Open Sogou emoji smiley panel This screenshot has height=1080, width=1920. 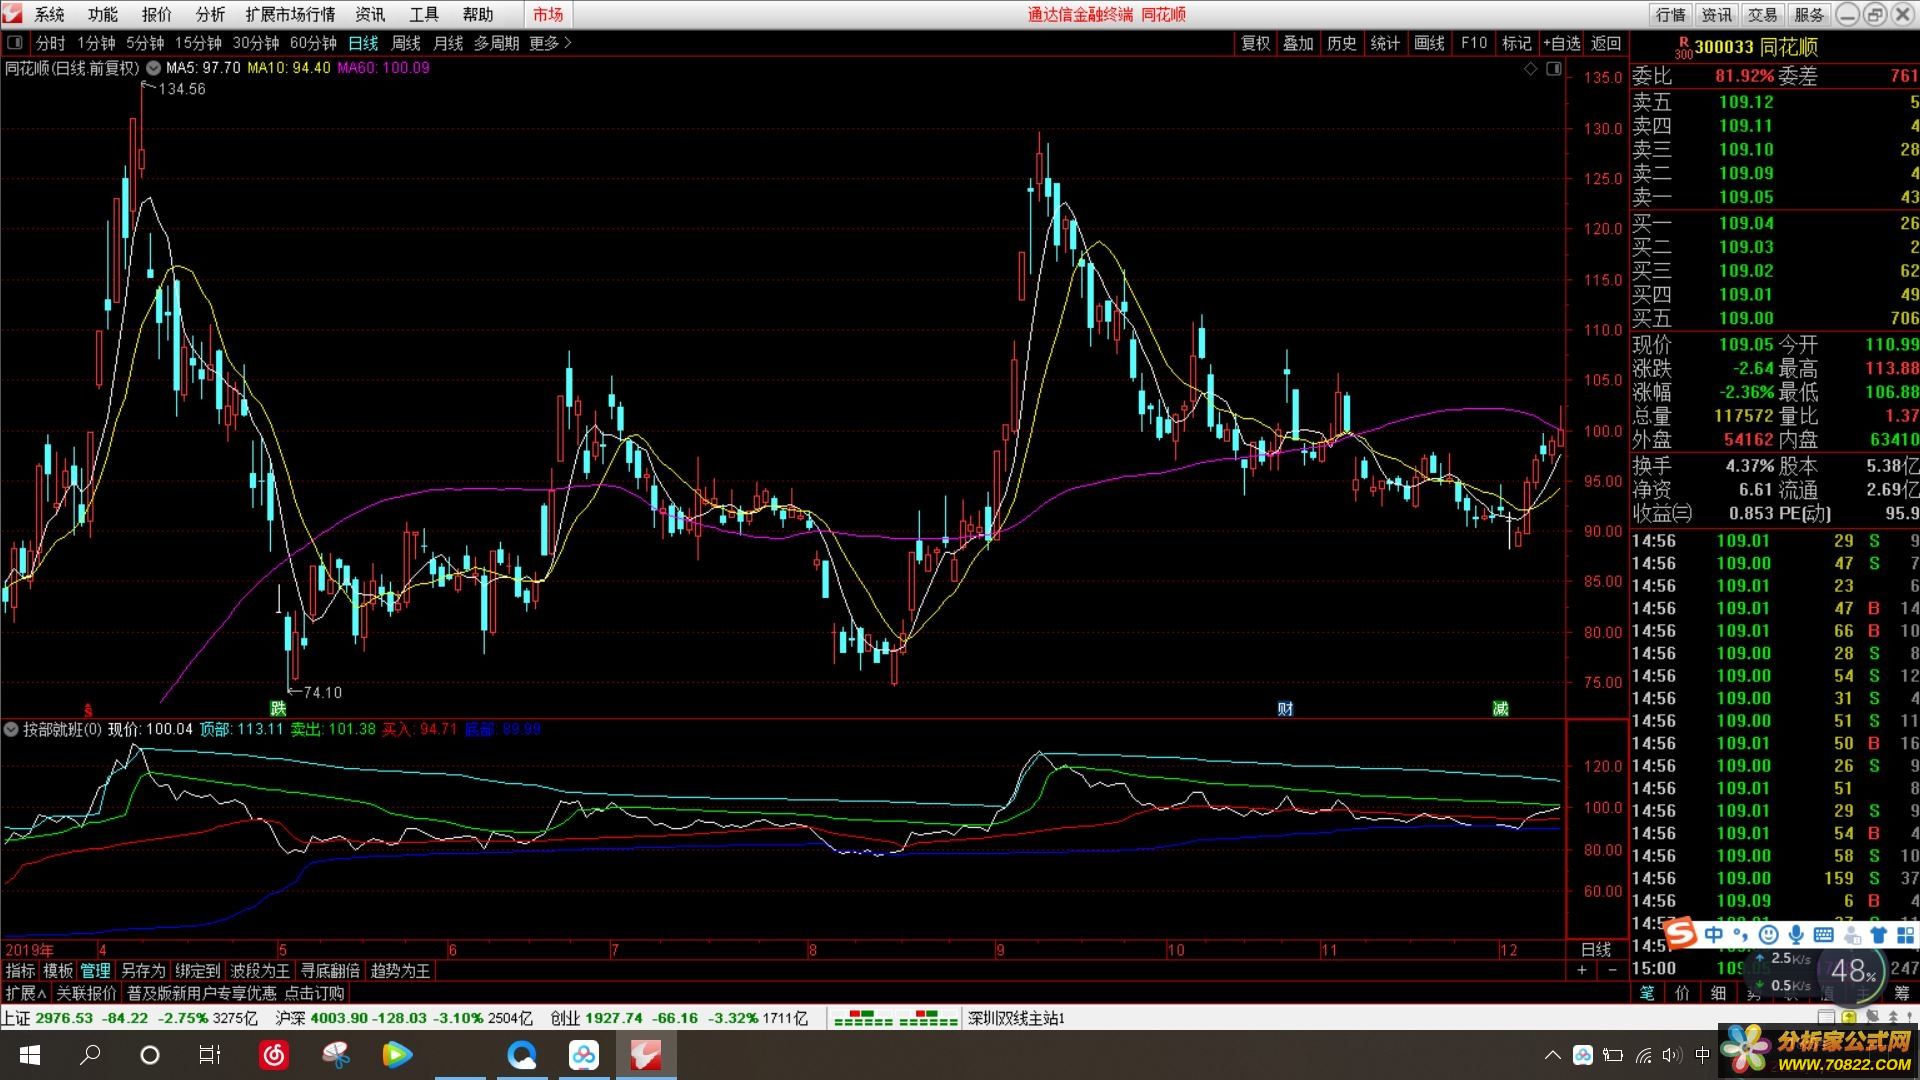pos(1768,934)
